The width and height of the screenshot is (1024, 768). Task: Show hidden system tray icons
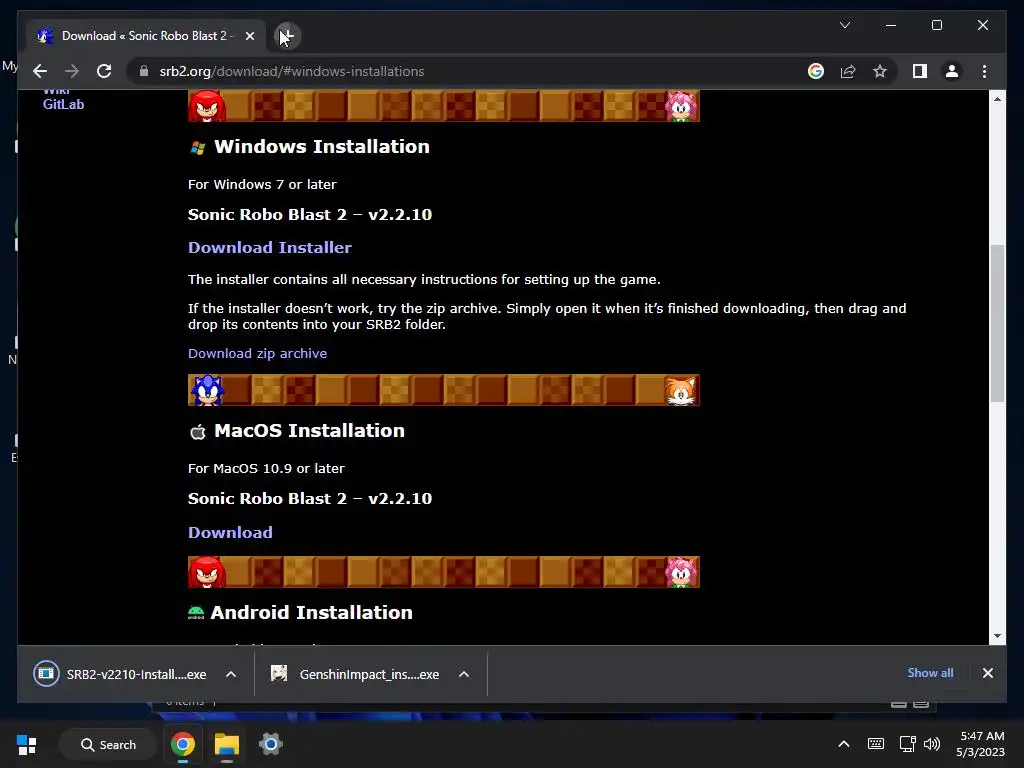pyautogui.click(x=844, y=744)
